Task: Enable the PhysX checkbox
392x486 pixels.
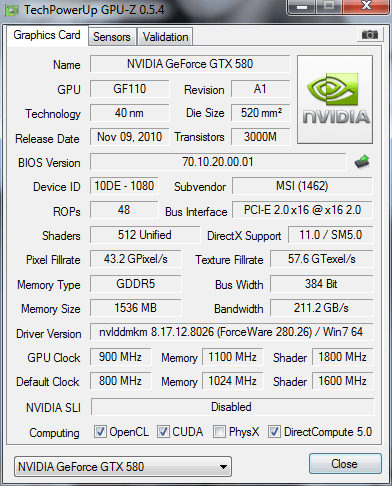Action: (219, 432)
